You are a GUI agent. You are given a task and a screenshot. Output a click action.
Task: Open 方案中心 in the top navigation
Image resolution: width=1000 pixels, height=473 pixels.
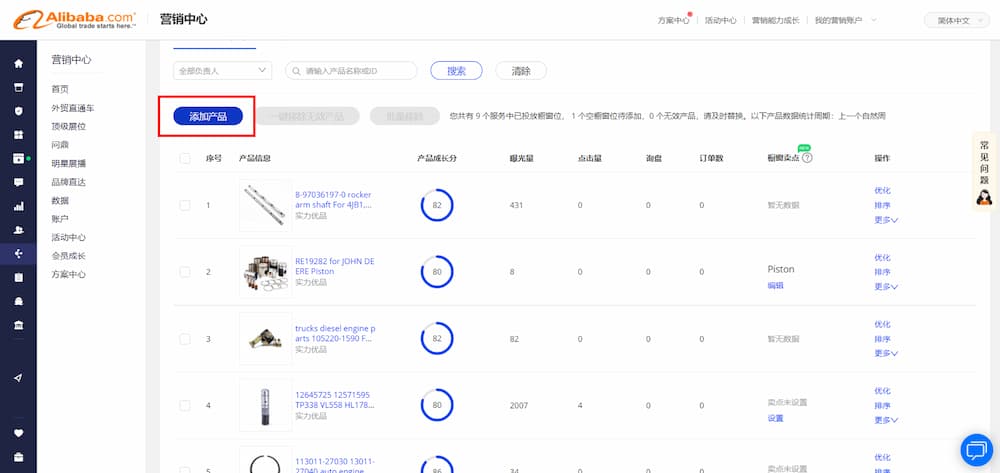[673, 20]
